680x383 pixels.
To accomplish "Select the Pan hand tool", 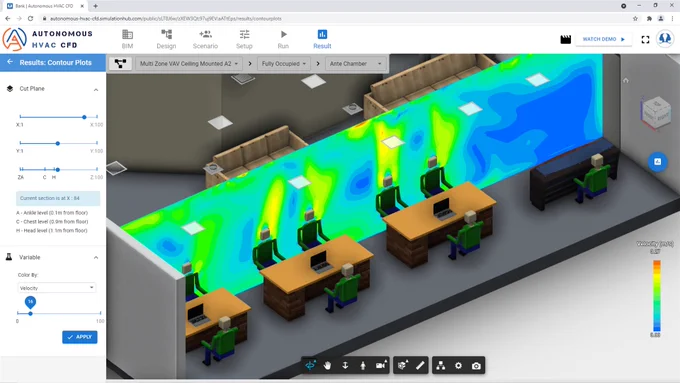I will point(327,366).
